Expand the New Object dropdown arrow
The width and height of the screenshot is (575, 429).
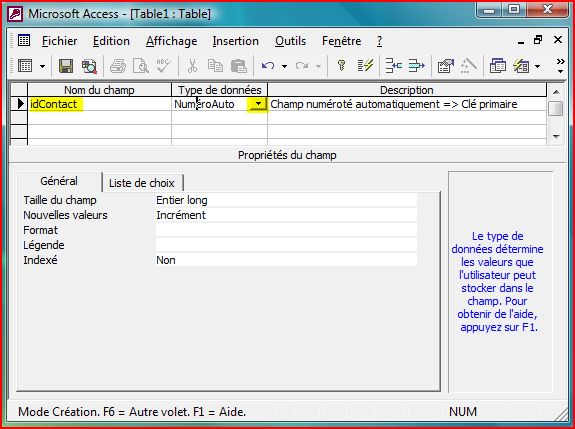pos(538,66)
